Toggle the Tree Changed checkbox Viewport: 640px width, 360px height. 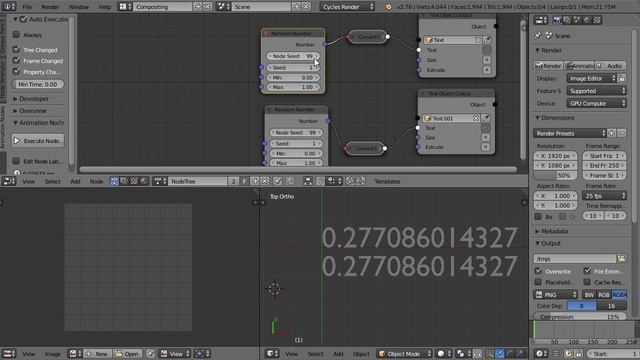(16, 49)
